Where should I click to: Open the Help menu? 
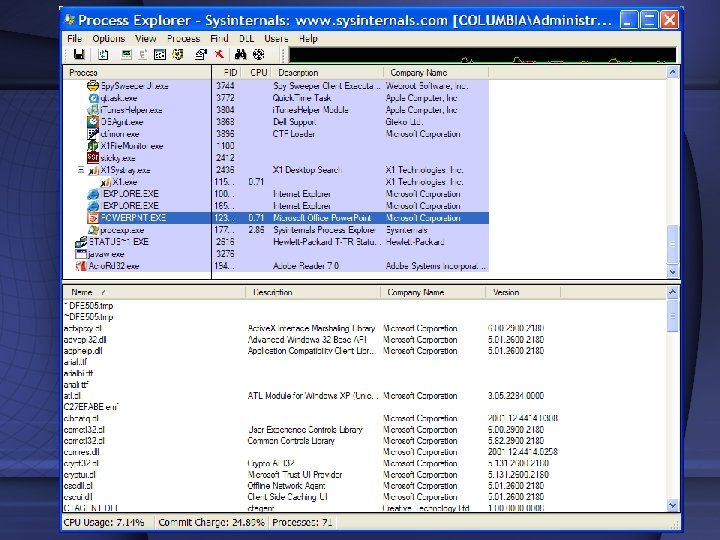(x=308, y=39)
